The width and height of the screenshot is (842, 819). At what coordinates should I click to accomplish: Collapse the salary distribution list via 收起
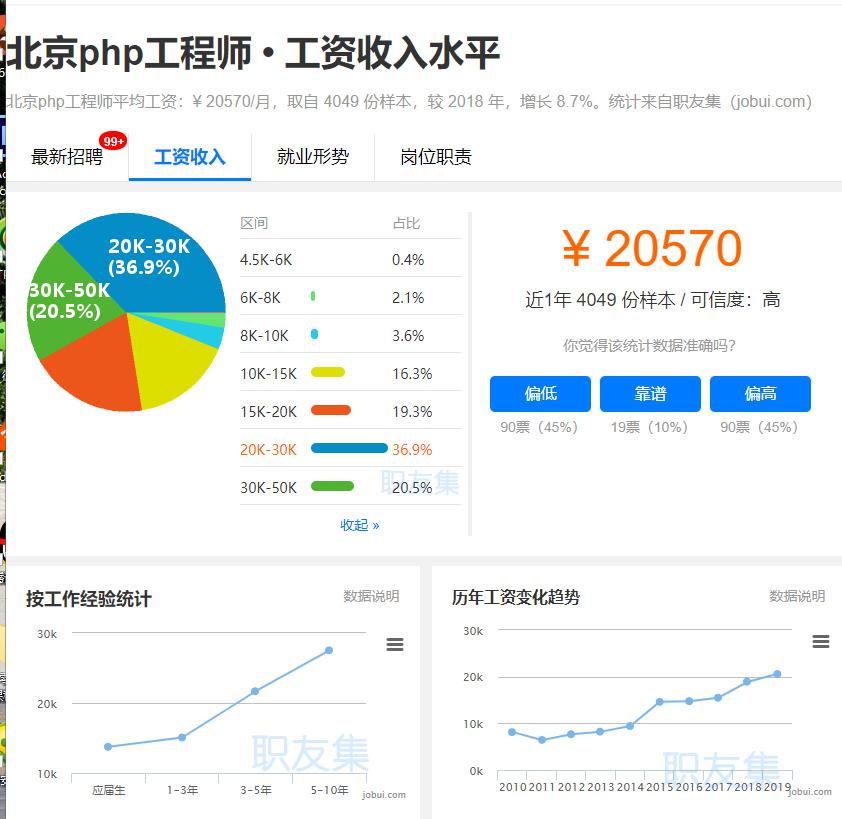coord(359,525)
